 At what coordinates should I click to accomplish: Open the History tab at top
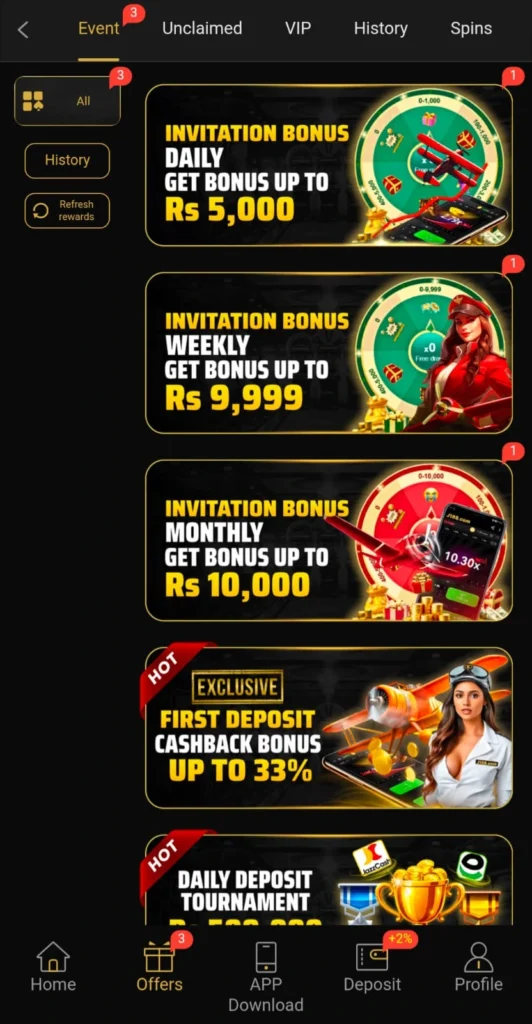[x=381, y=29]
